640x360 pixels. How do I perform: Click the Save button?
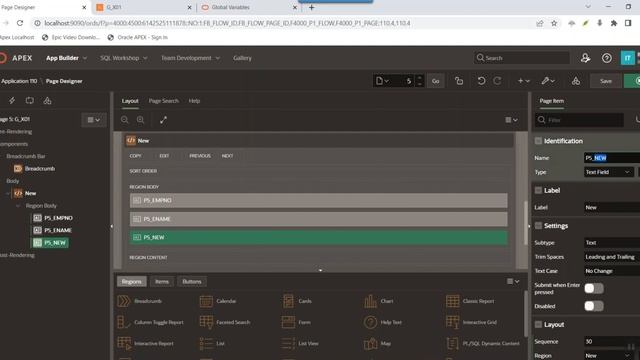click(606, 81)
